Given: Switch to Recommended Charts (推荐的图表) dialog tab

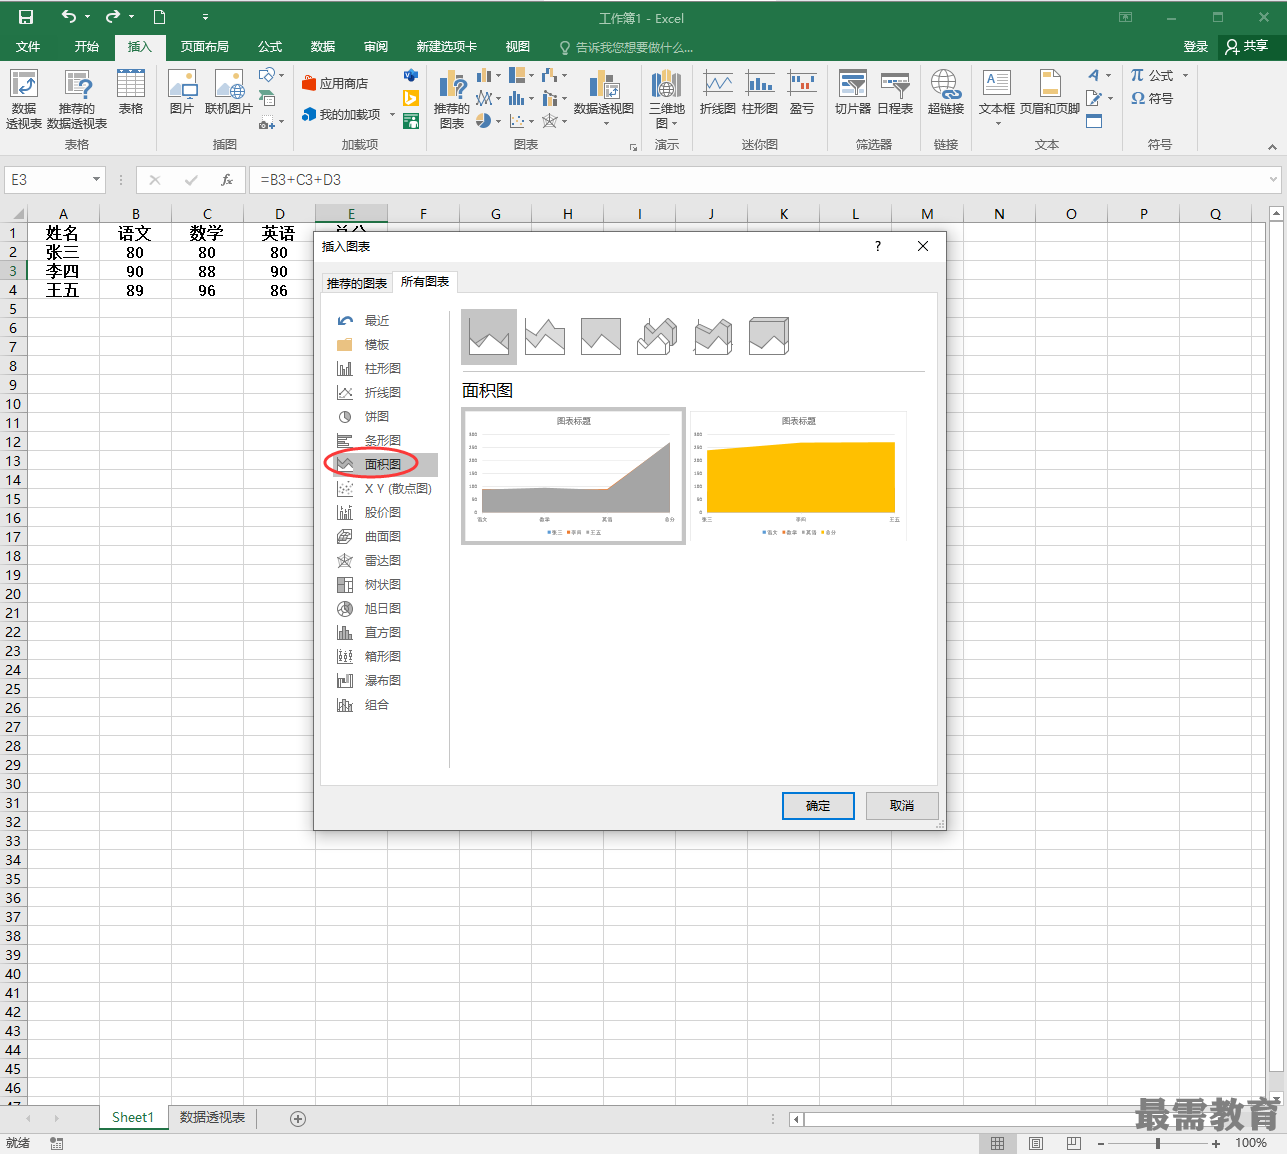Looking at the screenshot, I should [357, 283].
